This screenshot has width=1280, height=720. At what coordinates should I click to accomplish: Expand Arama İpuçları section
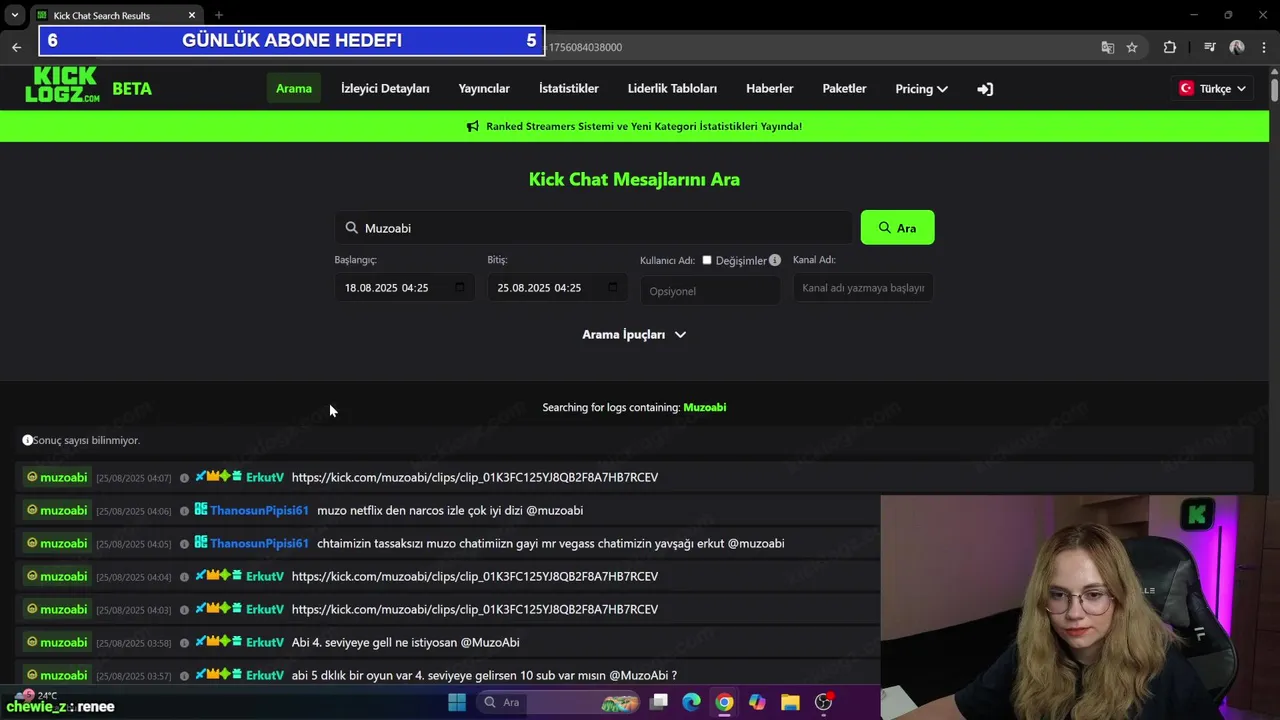(x=634, y=335)
